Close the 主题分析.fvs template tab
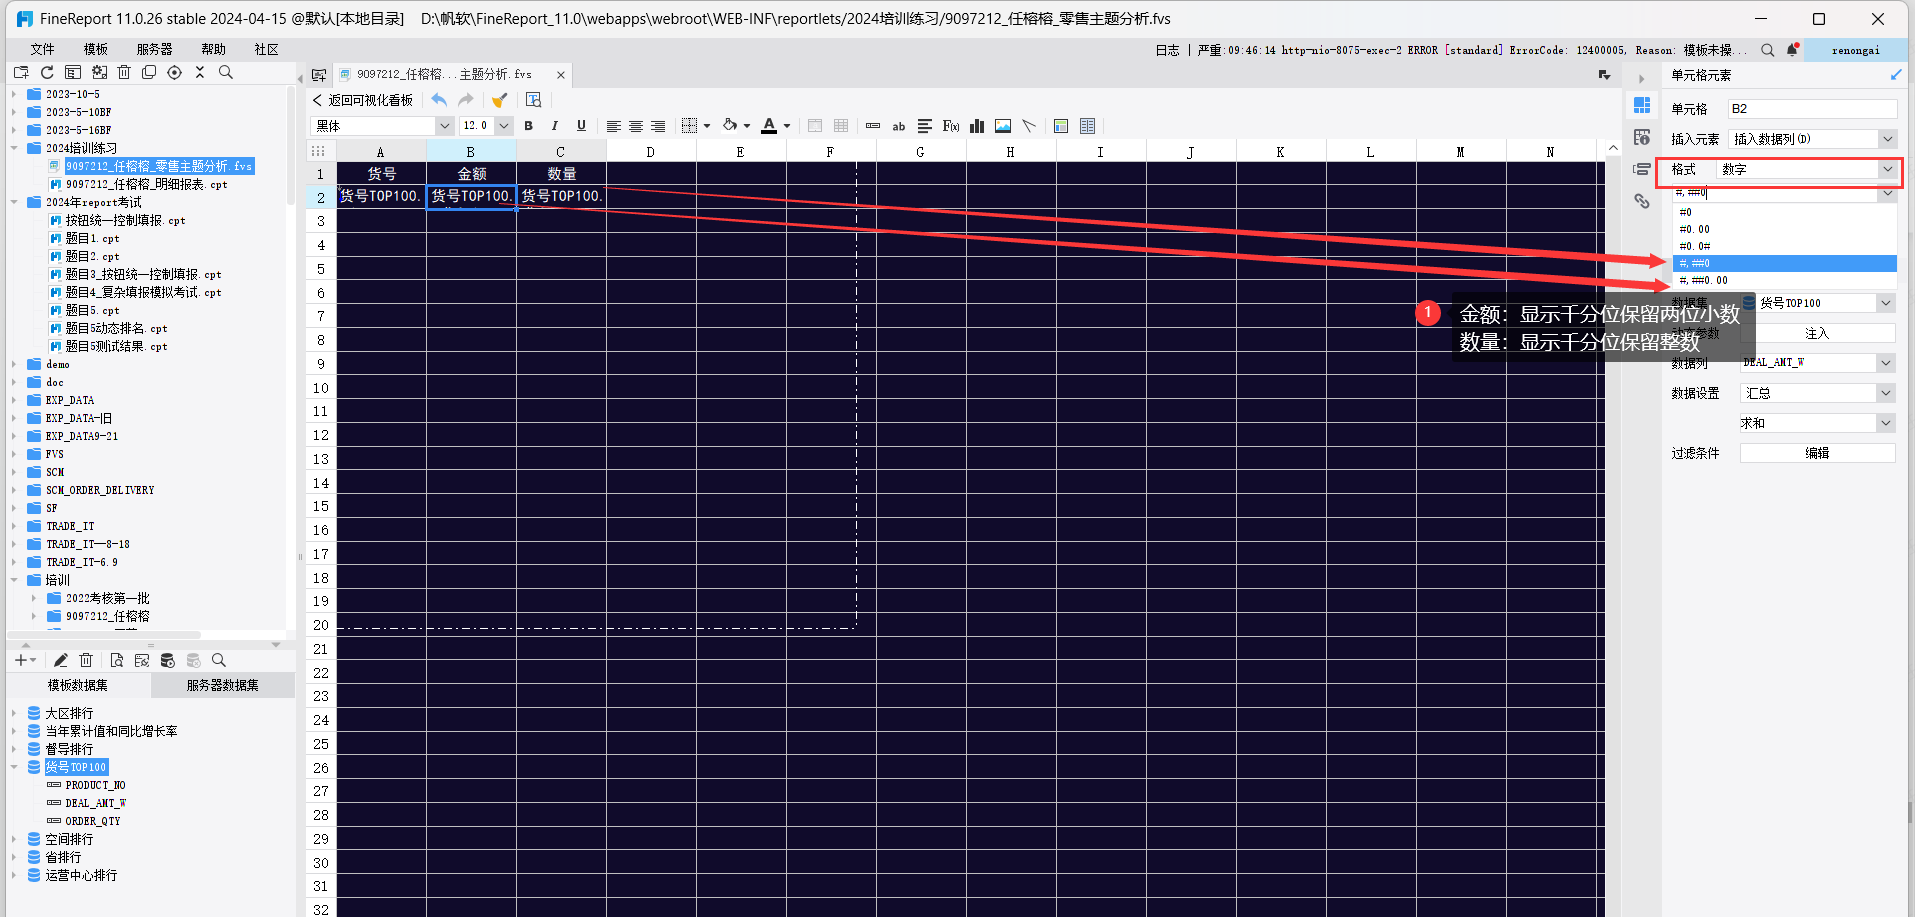This screenshot has height=917, width=1915. [x=561, y=75]
